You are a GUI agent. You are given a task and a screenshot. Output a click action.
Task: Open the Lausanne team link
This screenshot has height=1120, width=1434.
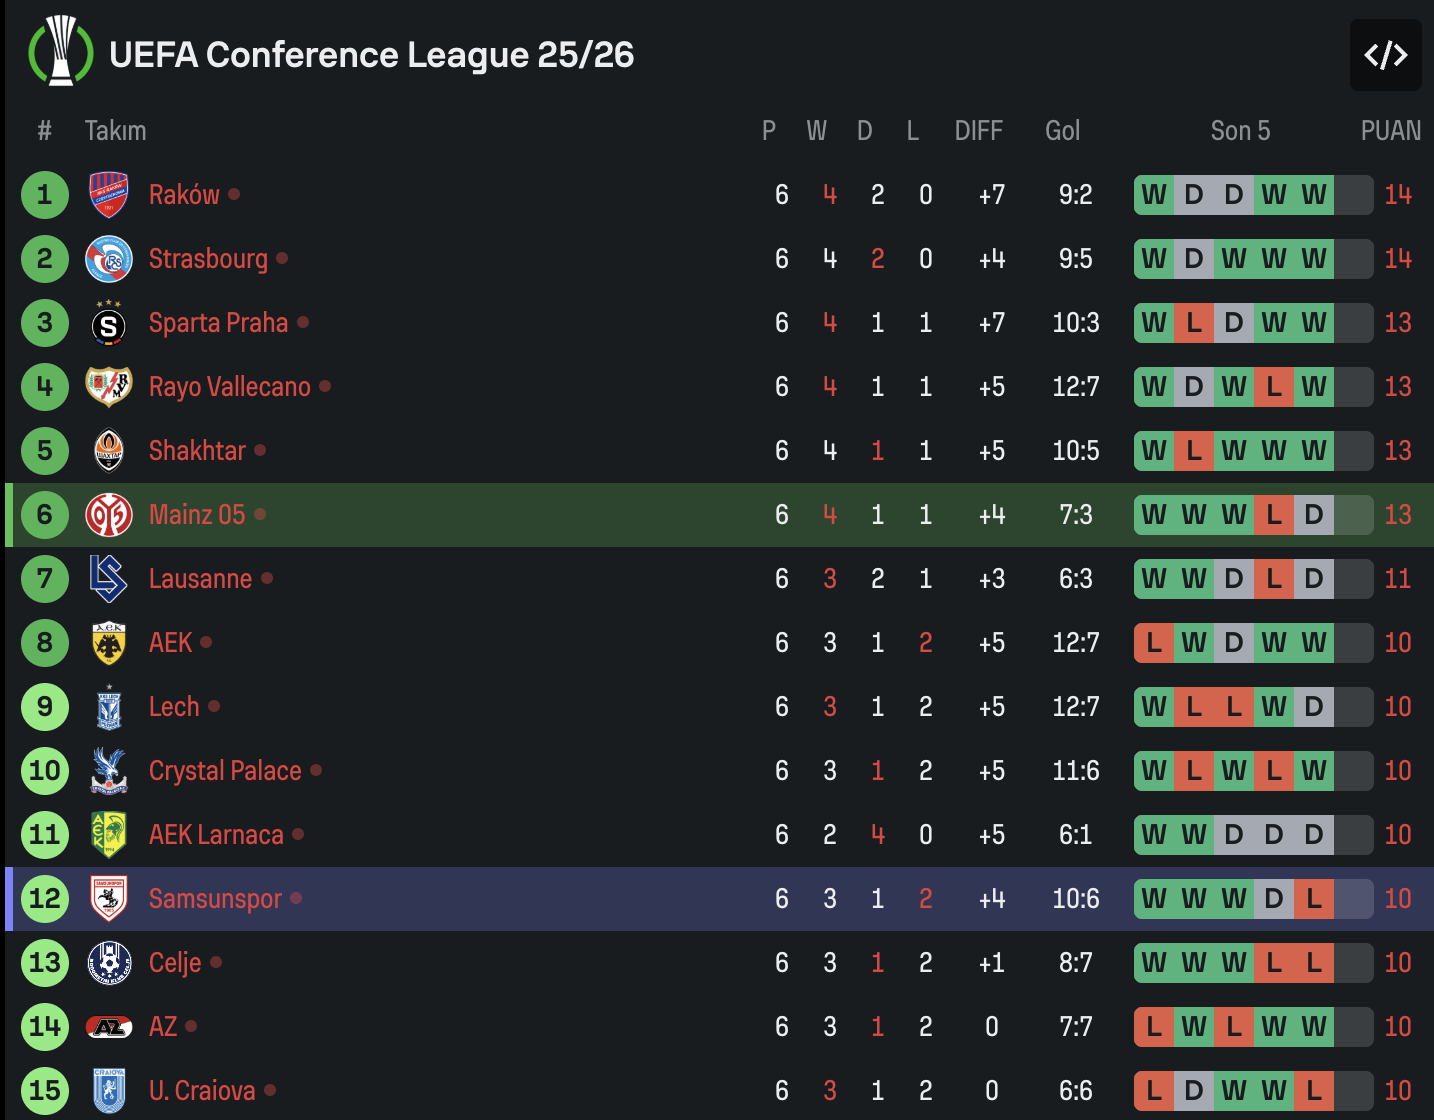tap(200, 579)
